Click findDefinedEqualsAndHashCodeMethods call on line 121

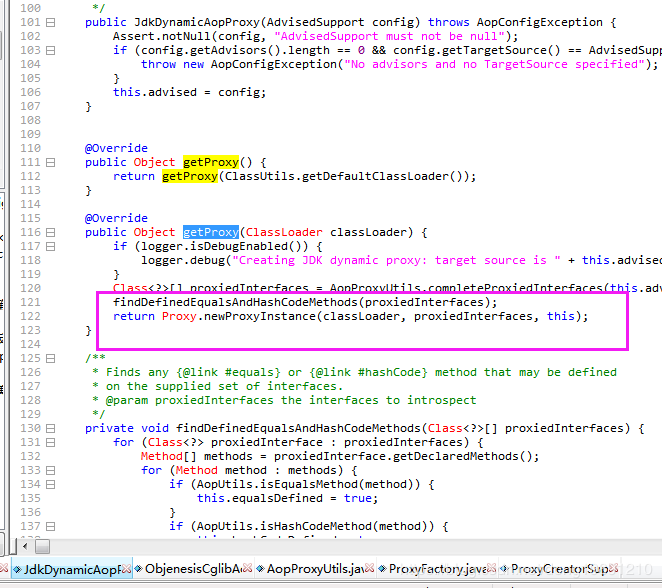pos(235,303)
